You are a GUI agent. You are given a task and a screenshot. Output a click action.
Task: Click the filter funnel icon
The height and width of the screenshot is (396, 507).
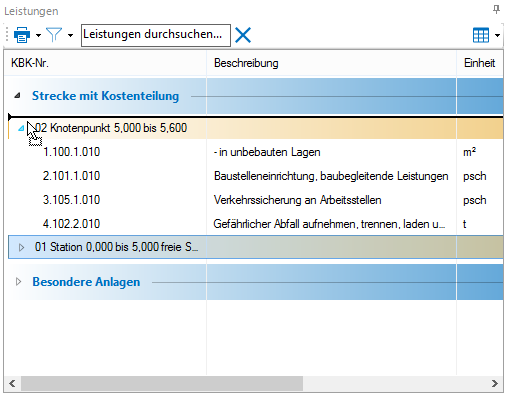pos(54,35)
